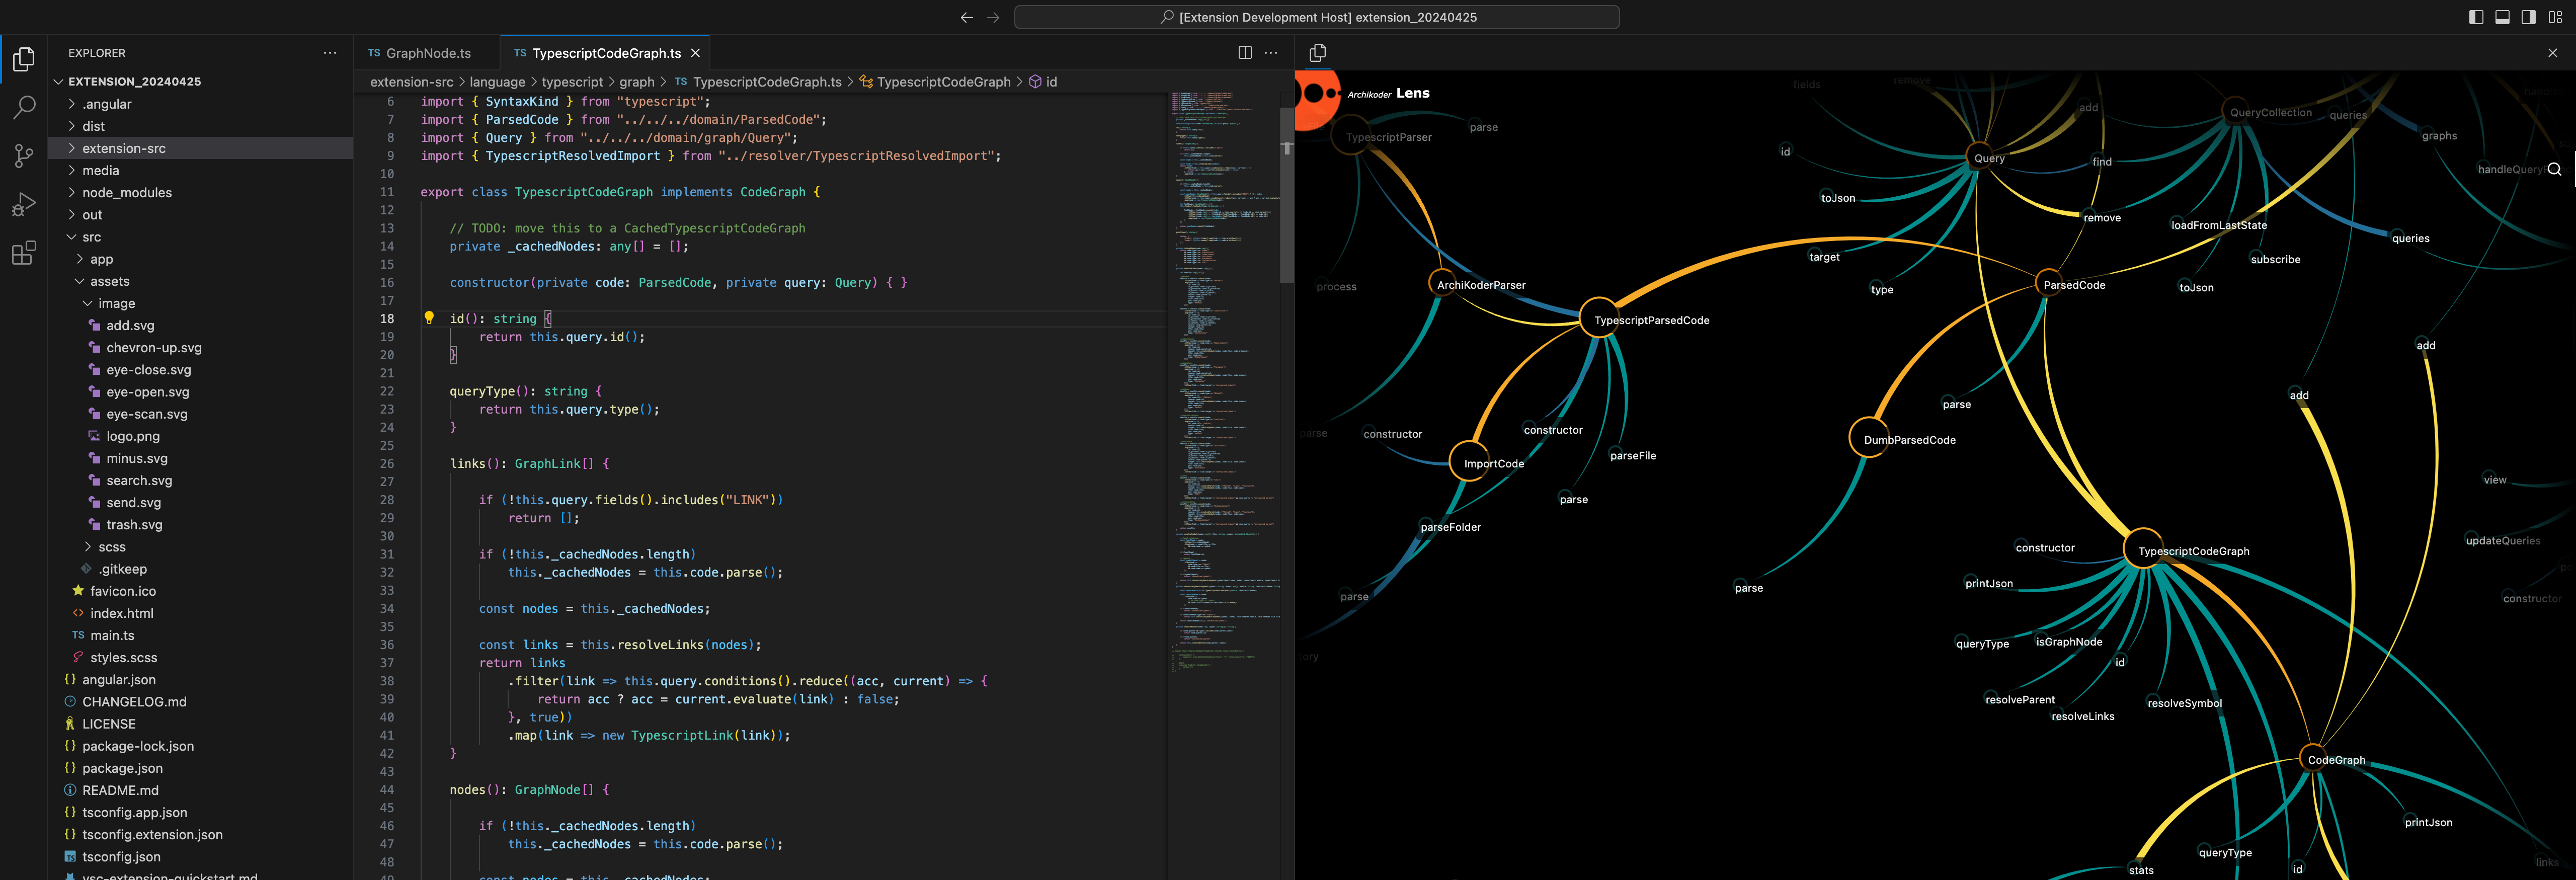Toggle the secondary side bar layout button
This screenshot has height=880, width=2576.
2528,17
